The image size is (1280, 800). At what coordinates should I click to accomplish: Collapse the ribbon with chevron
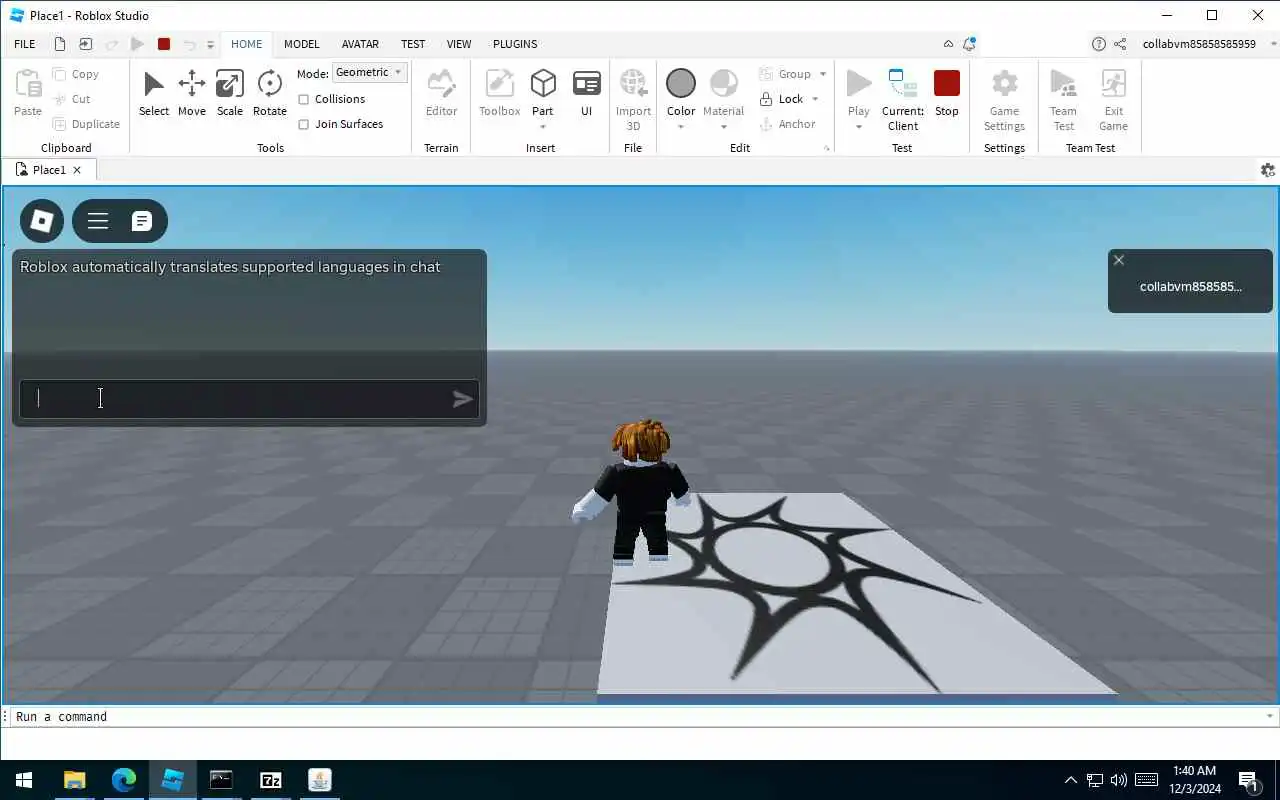(948, 44)
